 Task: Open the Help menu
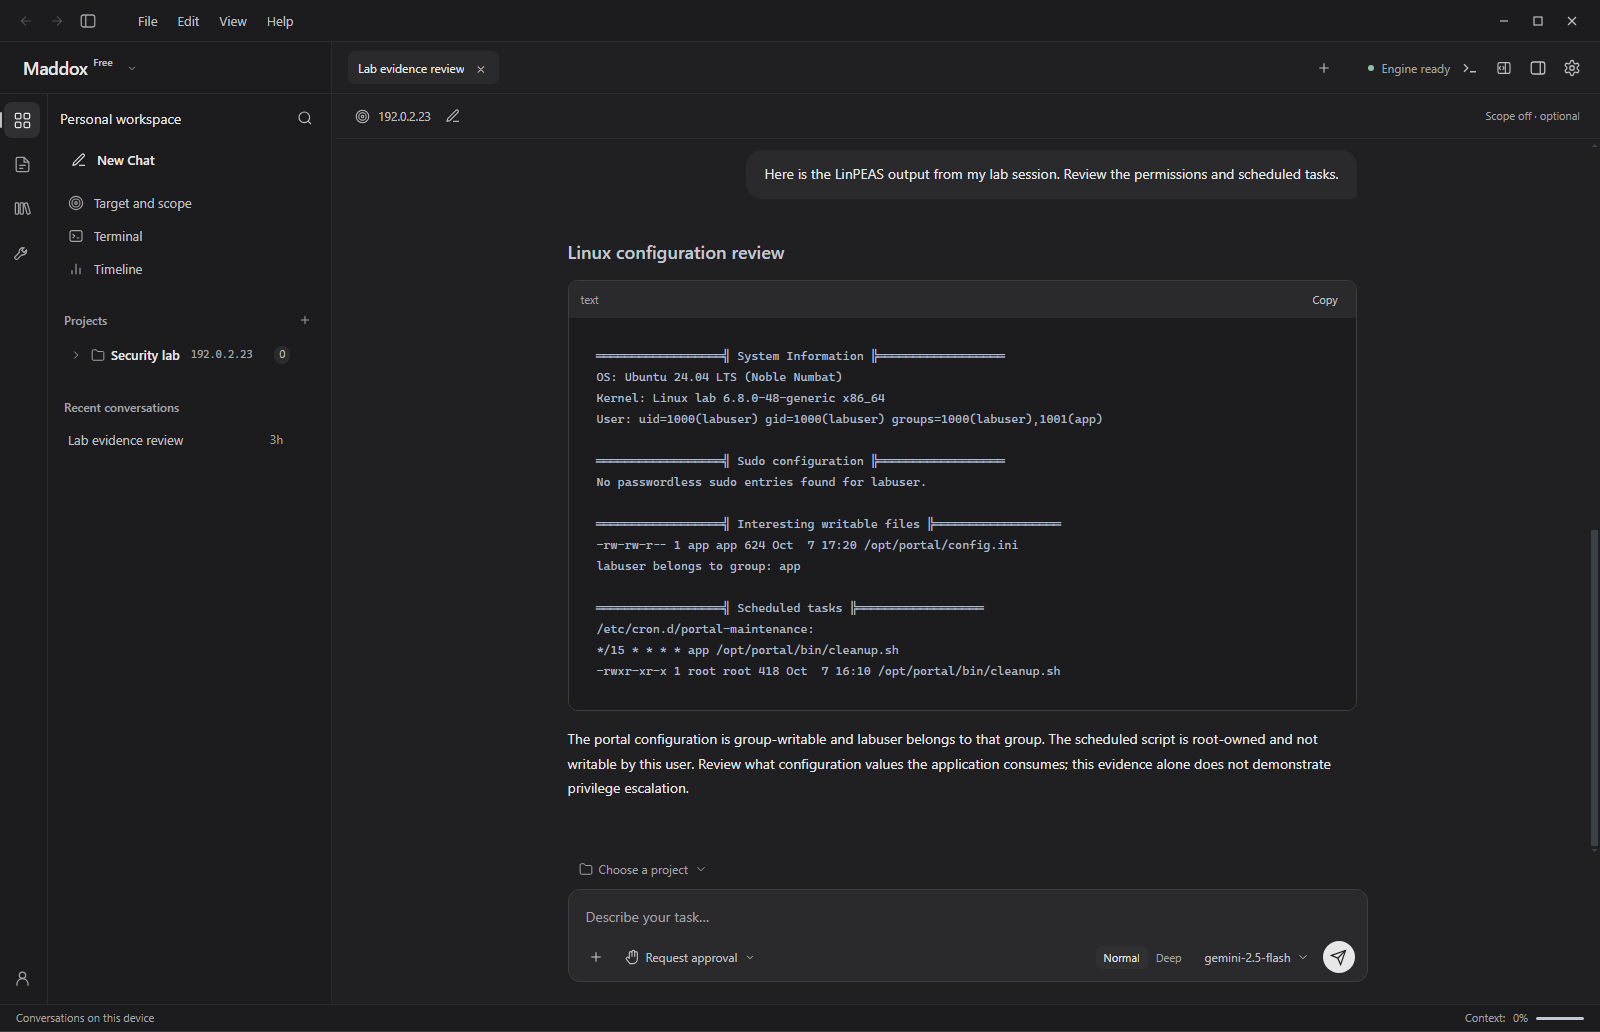(280, 21)
